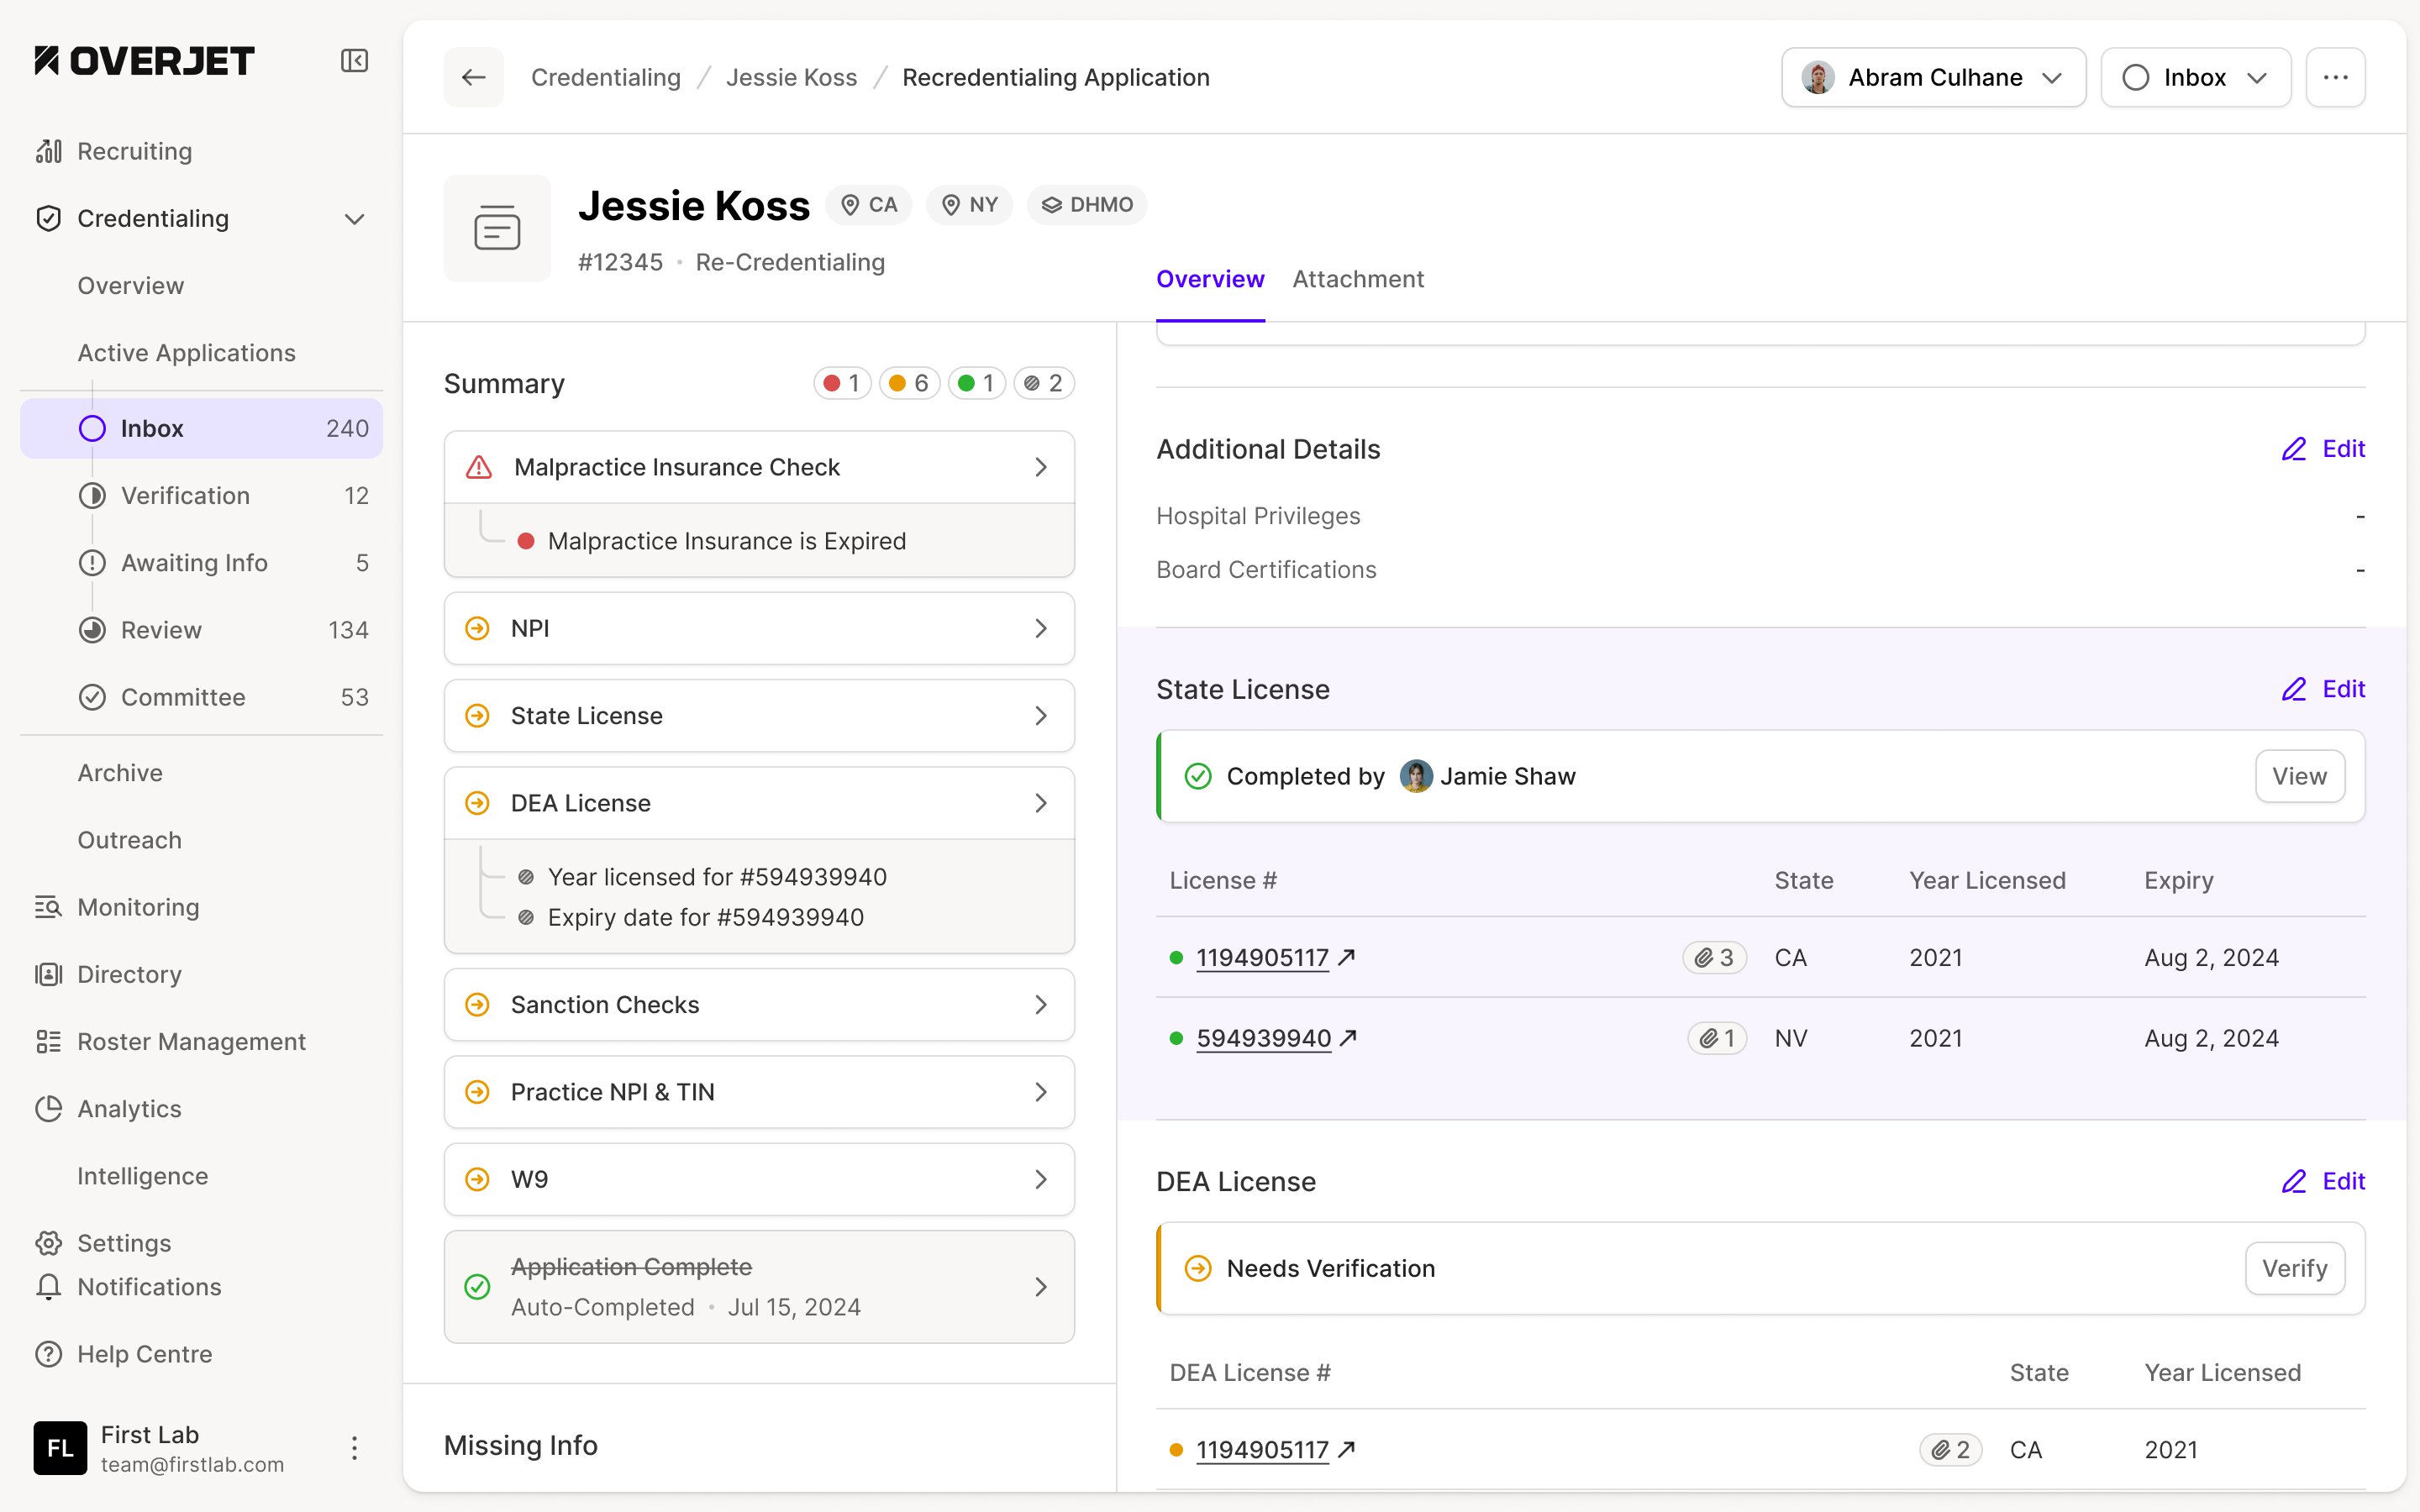Open the First Lab account kebab menu
The width and height of the screenshot is (2420, 1512).
pos(354,1448)
